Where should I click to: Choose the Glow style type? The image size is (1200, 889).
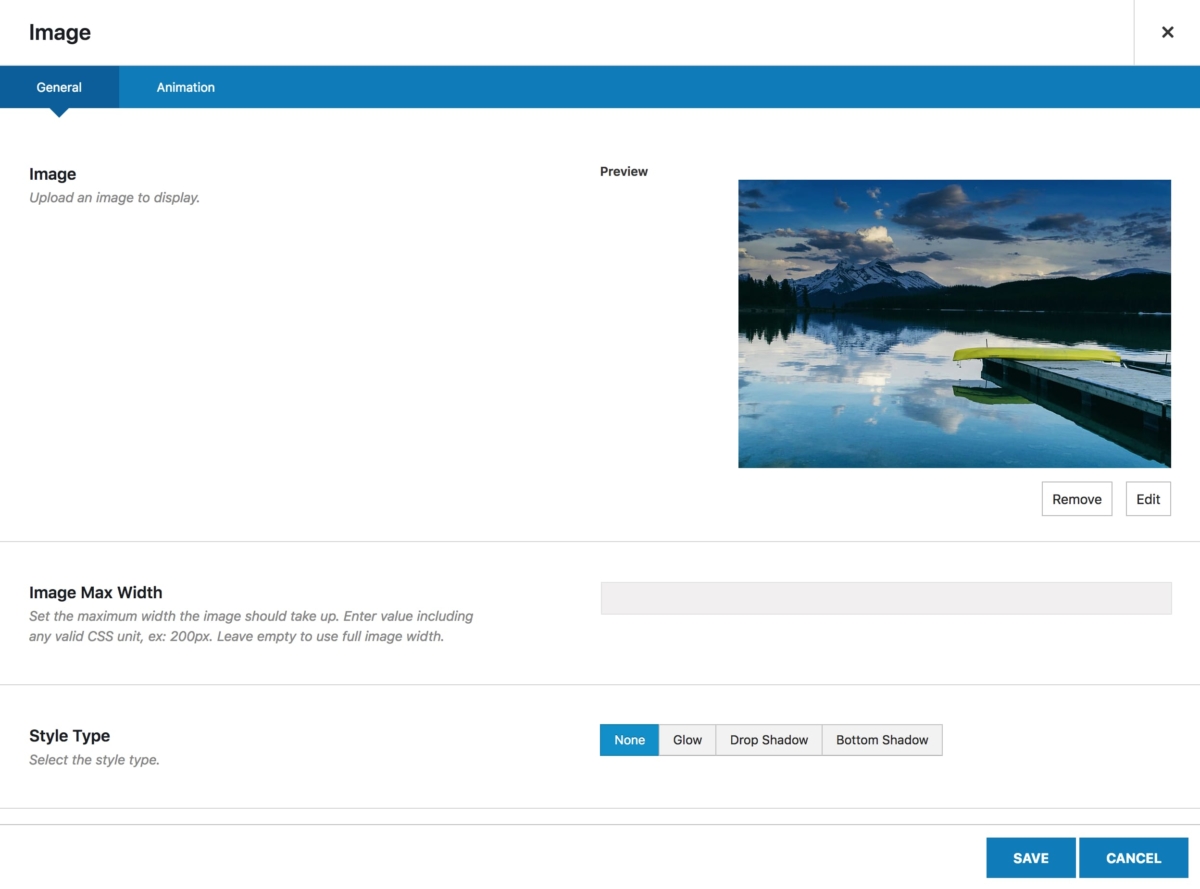pyautogui.click(x=687, y=740)
